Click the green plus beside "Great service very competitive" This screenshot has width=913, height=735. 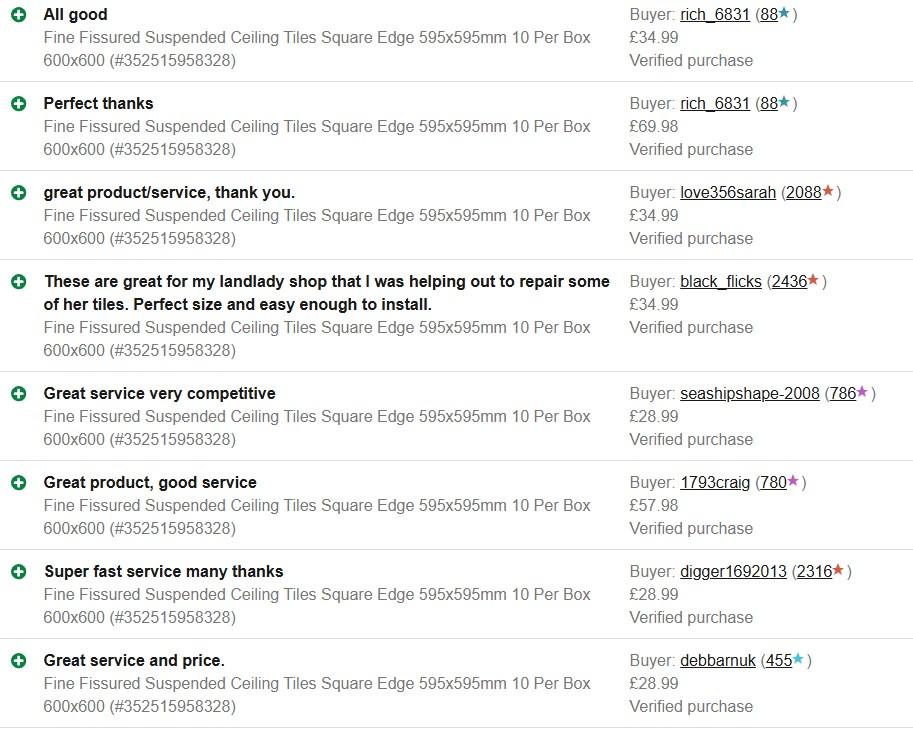point(18,394)
